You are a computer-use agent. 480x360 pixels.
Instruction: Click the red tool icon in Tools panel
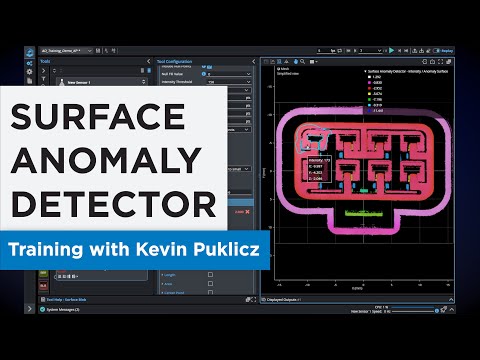pyautogui.click(x=43, y=286)
